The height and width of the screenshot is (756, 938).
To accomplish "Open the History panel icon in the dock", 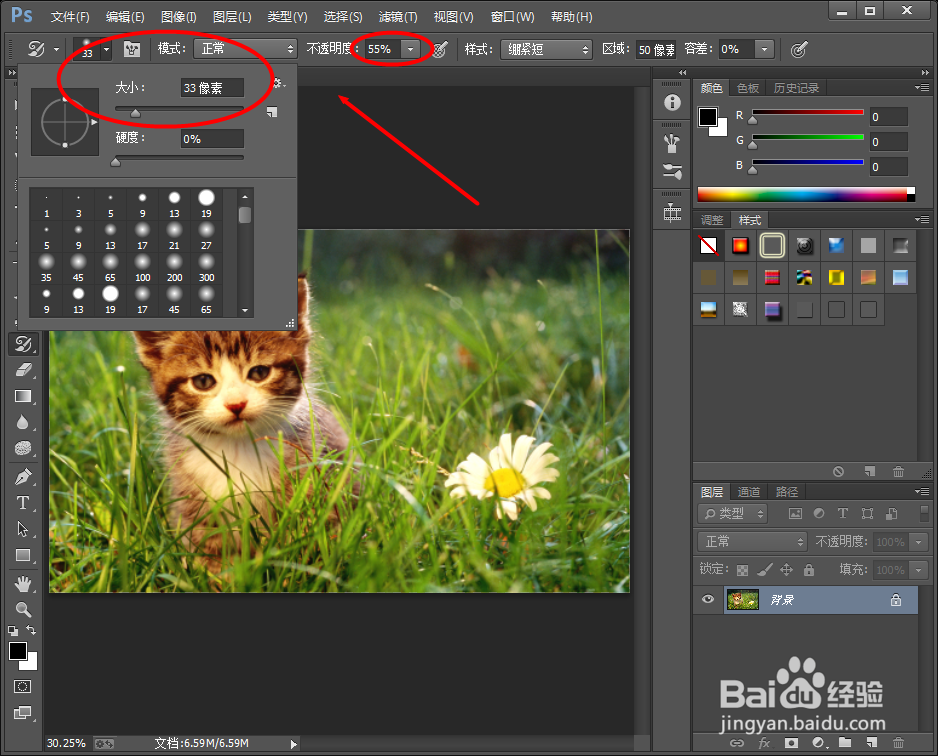I will coord(797,88).
